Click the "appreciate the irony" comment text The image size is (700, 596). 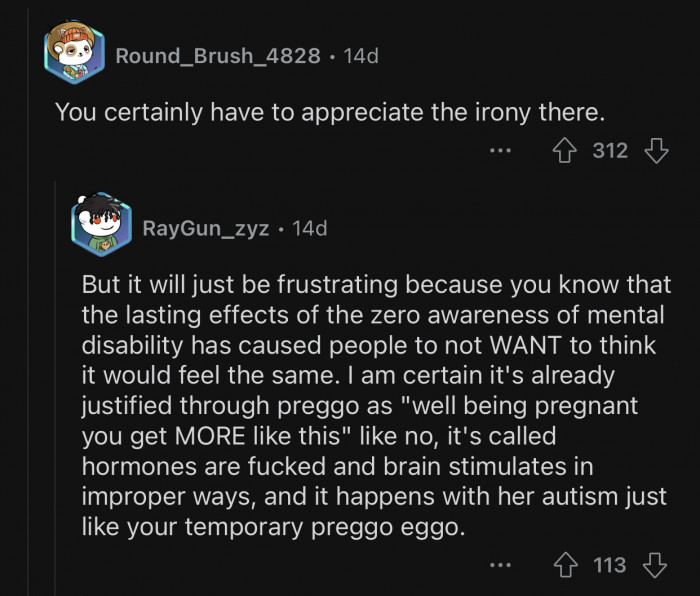point(326,112)
